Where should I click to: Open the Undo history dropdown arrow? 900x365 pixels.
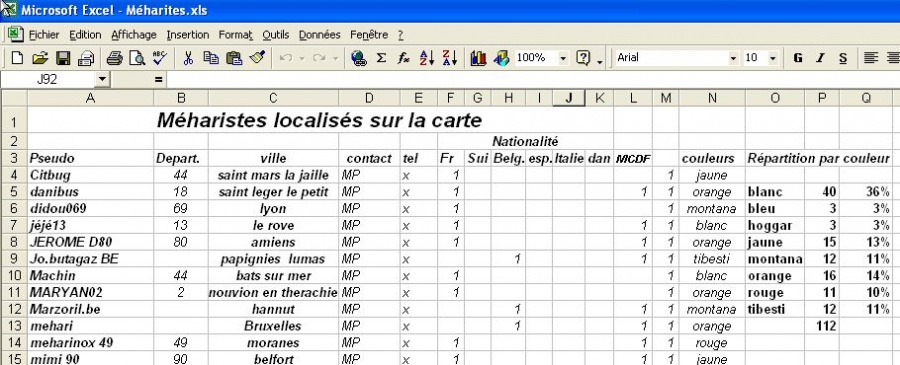[301, 58]
